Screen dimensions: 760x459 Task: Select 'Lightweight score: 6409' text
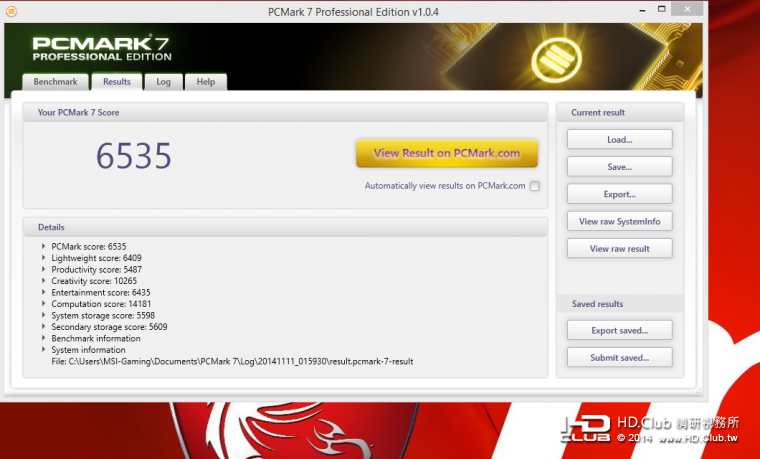96,258
